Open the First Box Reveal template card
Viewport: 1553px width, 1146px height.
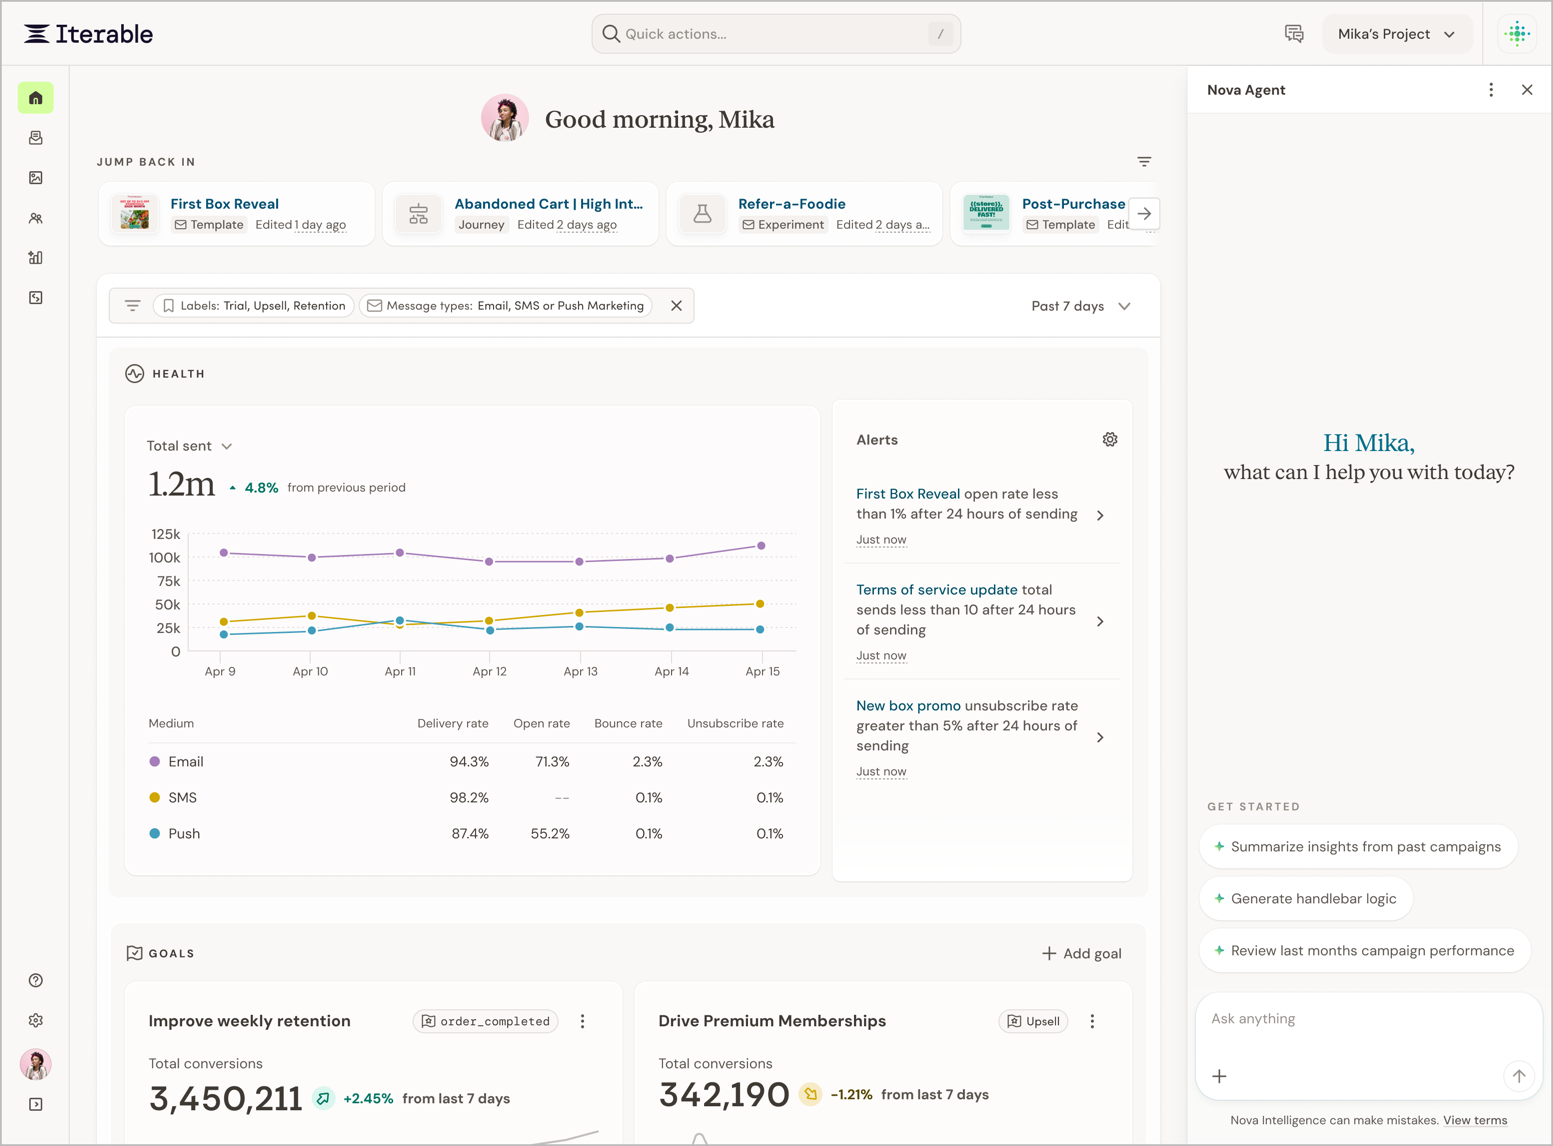tap(237, 214)
